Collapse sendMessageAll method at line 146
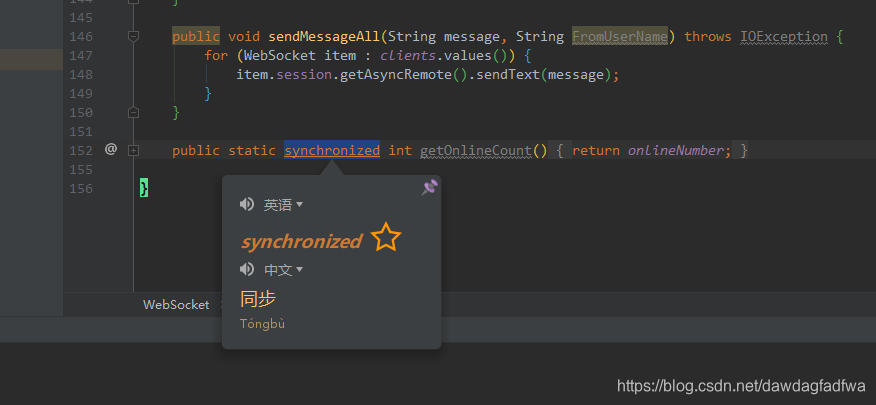The image size is (876, 405). pos(133,37)
